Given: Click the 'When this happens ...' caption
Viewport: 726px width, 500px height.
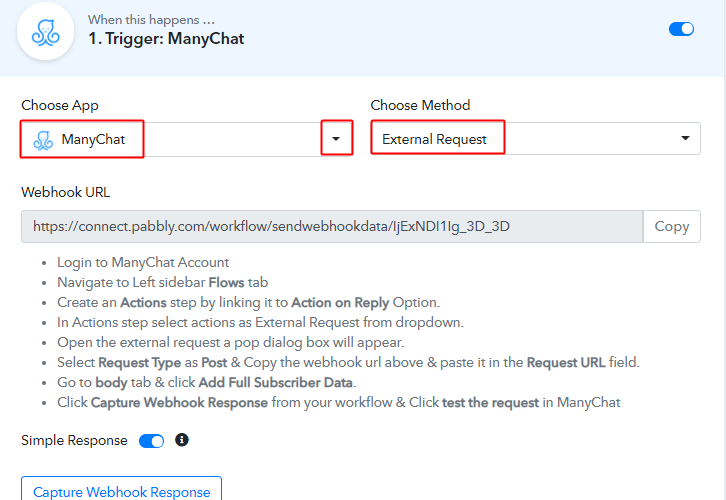Looking at the screenshot, I should pos(151,19).
